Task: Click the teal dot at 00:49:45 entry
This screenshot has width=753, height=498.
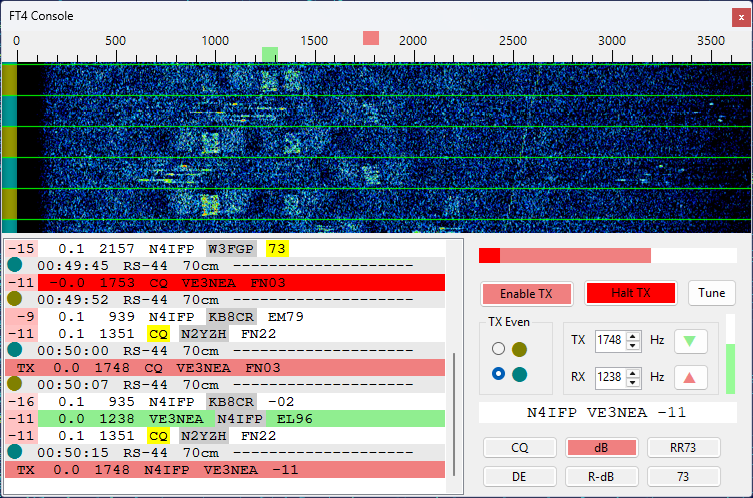Action: [x=15, y=265]
